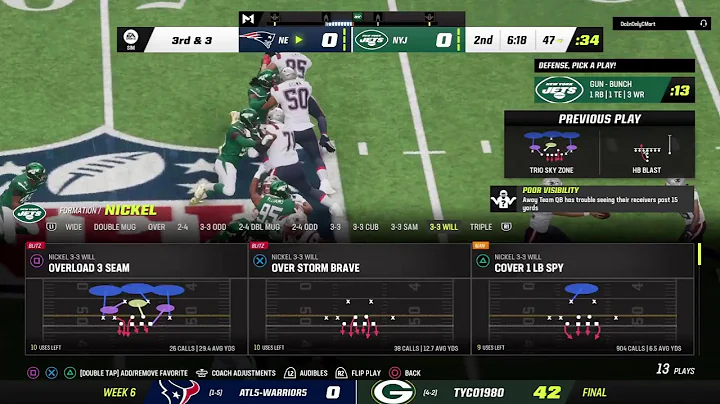Click the ':13' play-pick timer

[x=679, y=90]
